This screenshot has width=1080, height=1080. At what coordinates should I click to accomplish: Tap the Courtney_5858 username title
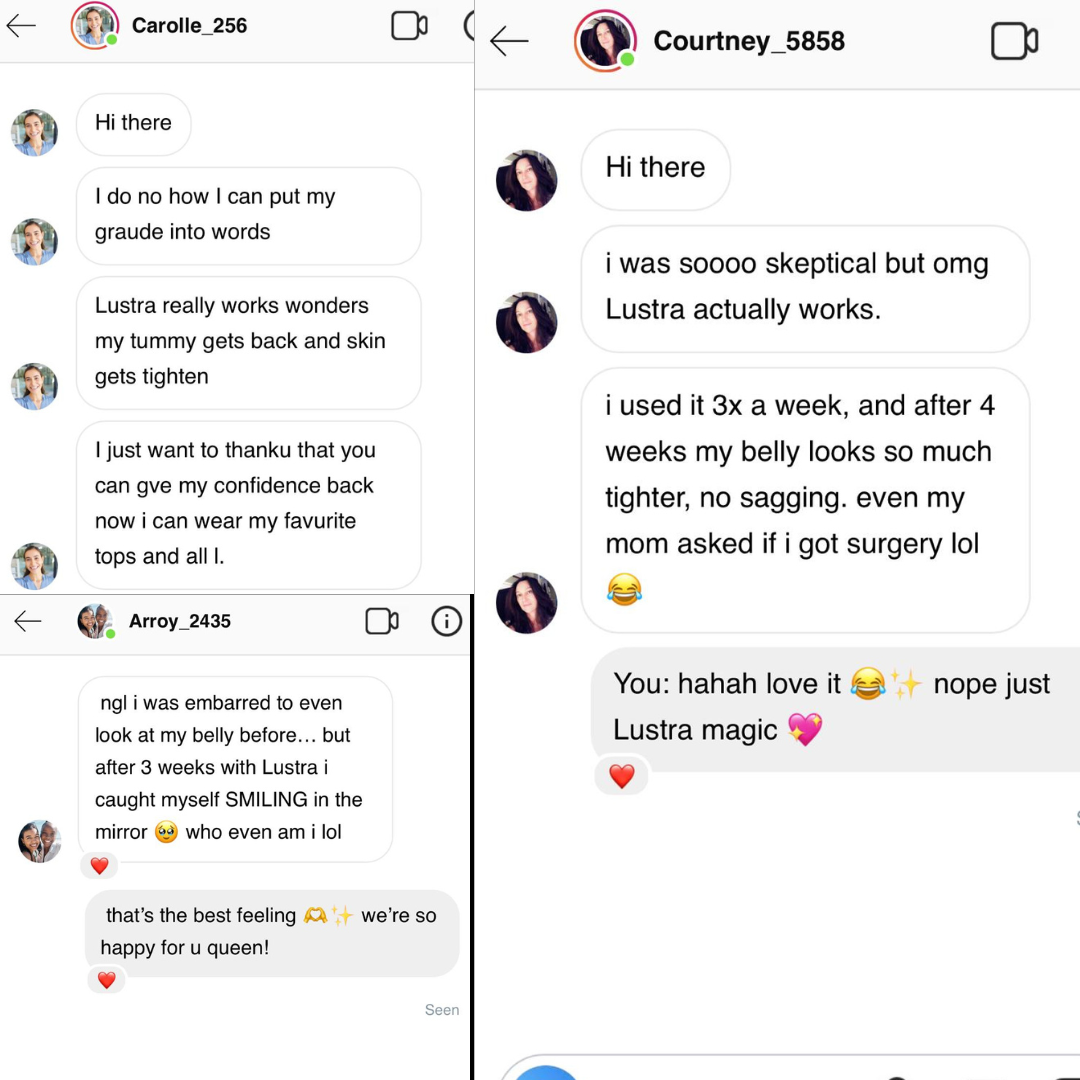[x=749, y=41]
